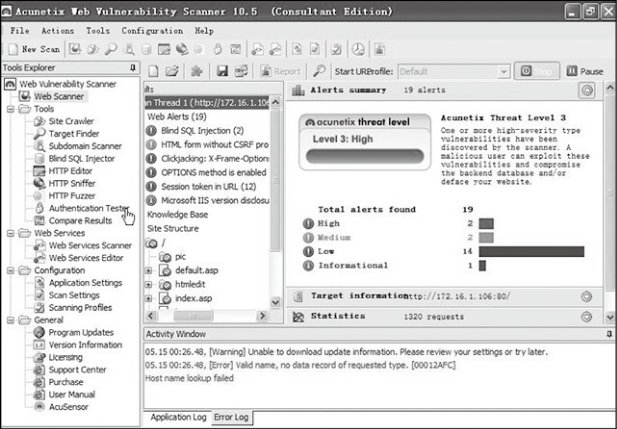Open the Help menu
The height and width of the screenshot is (429, 617).
pos(204,31)
